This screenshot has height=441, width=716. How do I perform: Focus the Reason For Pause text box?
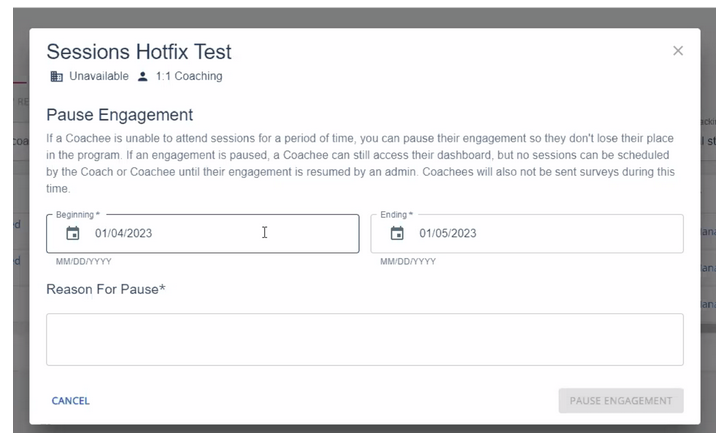click(364, 339)
